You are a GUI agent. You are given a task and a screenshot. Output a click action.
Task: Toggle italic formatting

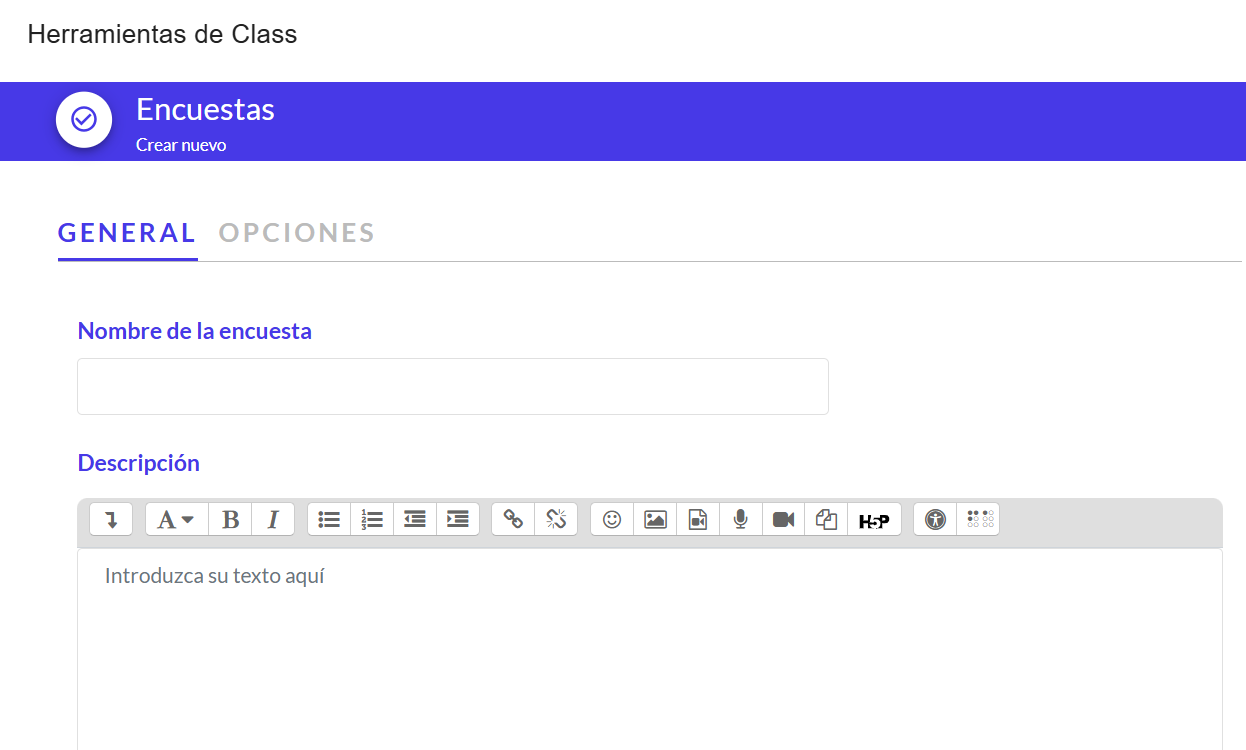point(273,519)
